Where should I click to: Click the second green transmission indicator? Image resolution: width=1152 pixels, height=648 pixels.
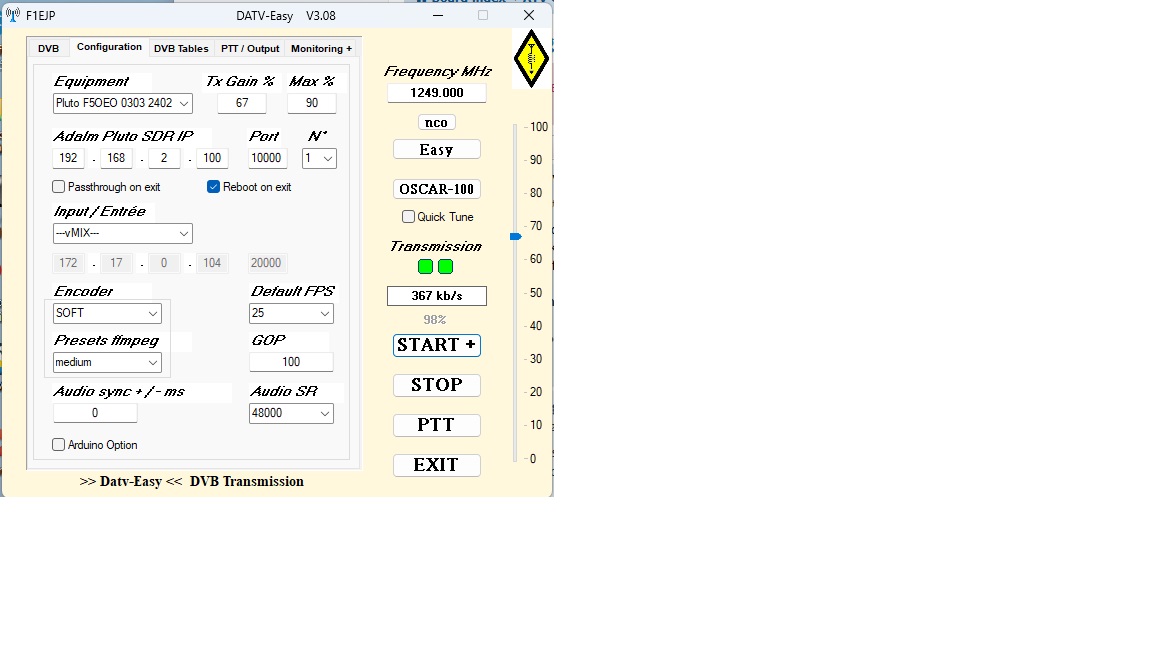446,267
